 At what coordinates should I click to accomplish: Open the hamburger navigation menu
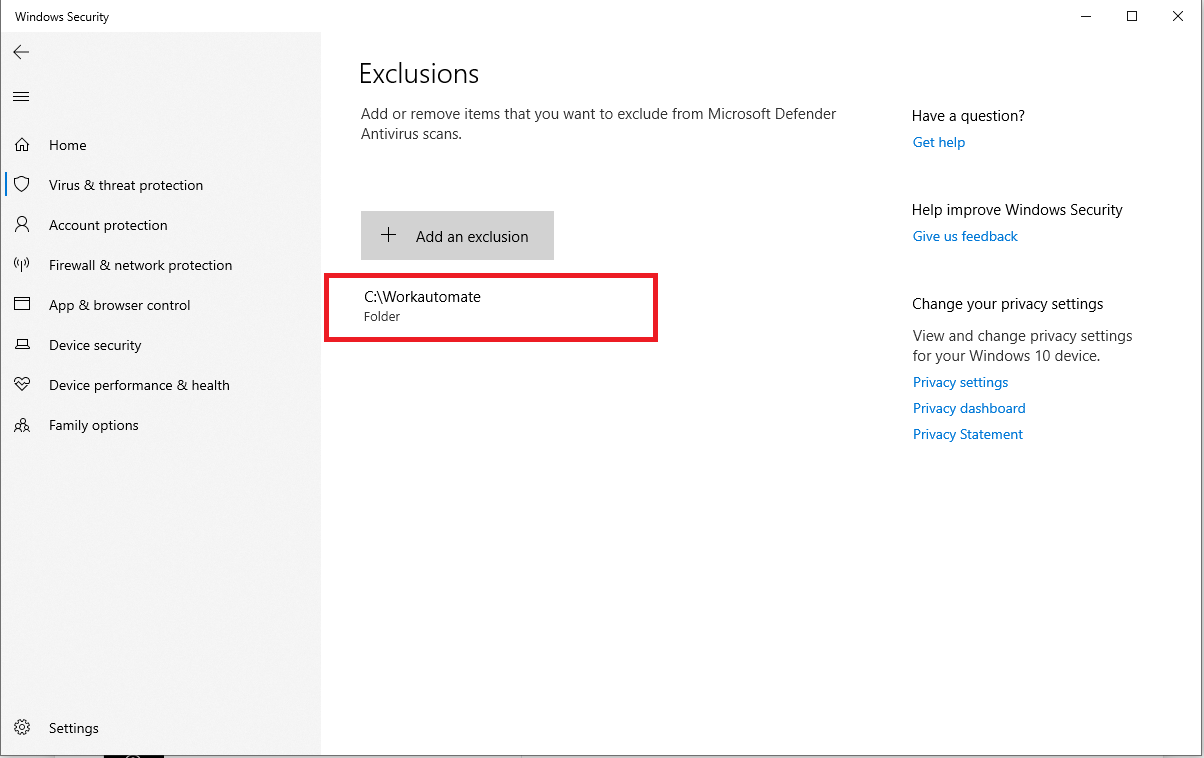pos(21,97)
